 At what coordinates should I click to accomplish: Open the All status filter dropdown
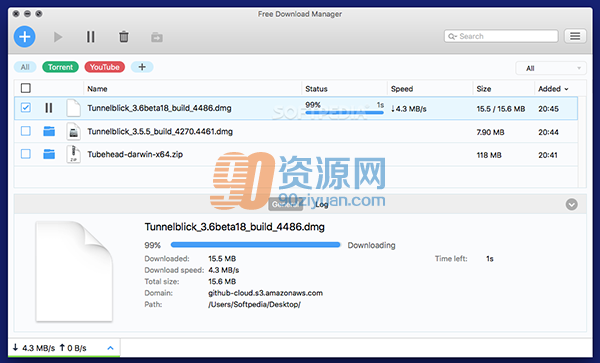(551, 68)
